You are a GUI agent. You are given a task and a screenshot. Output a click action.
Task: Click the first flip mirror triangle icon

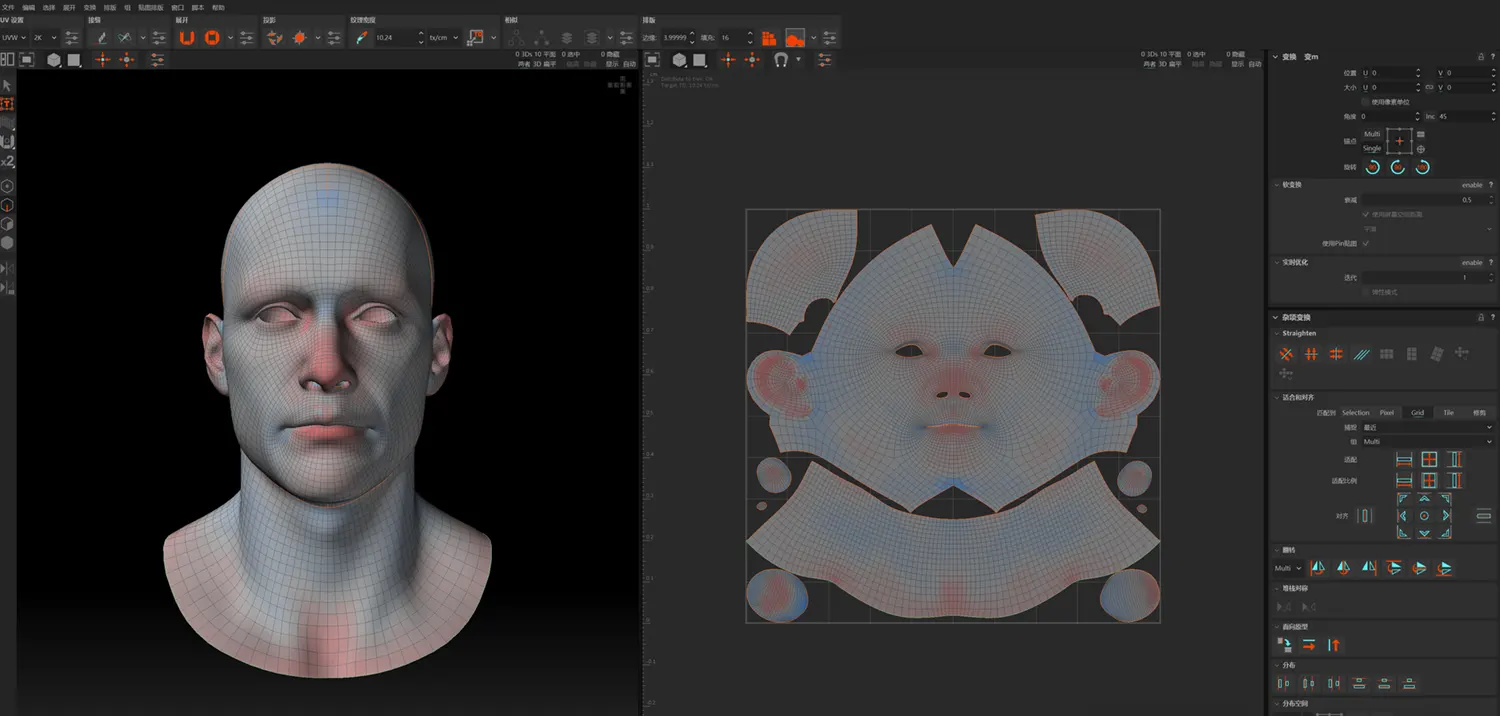(x=1318, y=568)
